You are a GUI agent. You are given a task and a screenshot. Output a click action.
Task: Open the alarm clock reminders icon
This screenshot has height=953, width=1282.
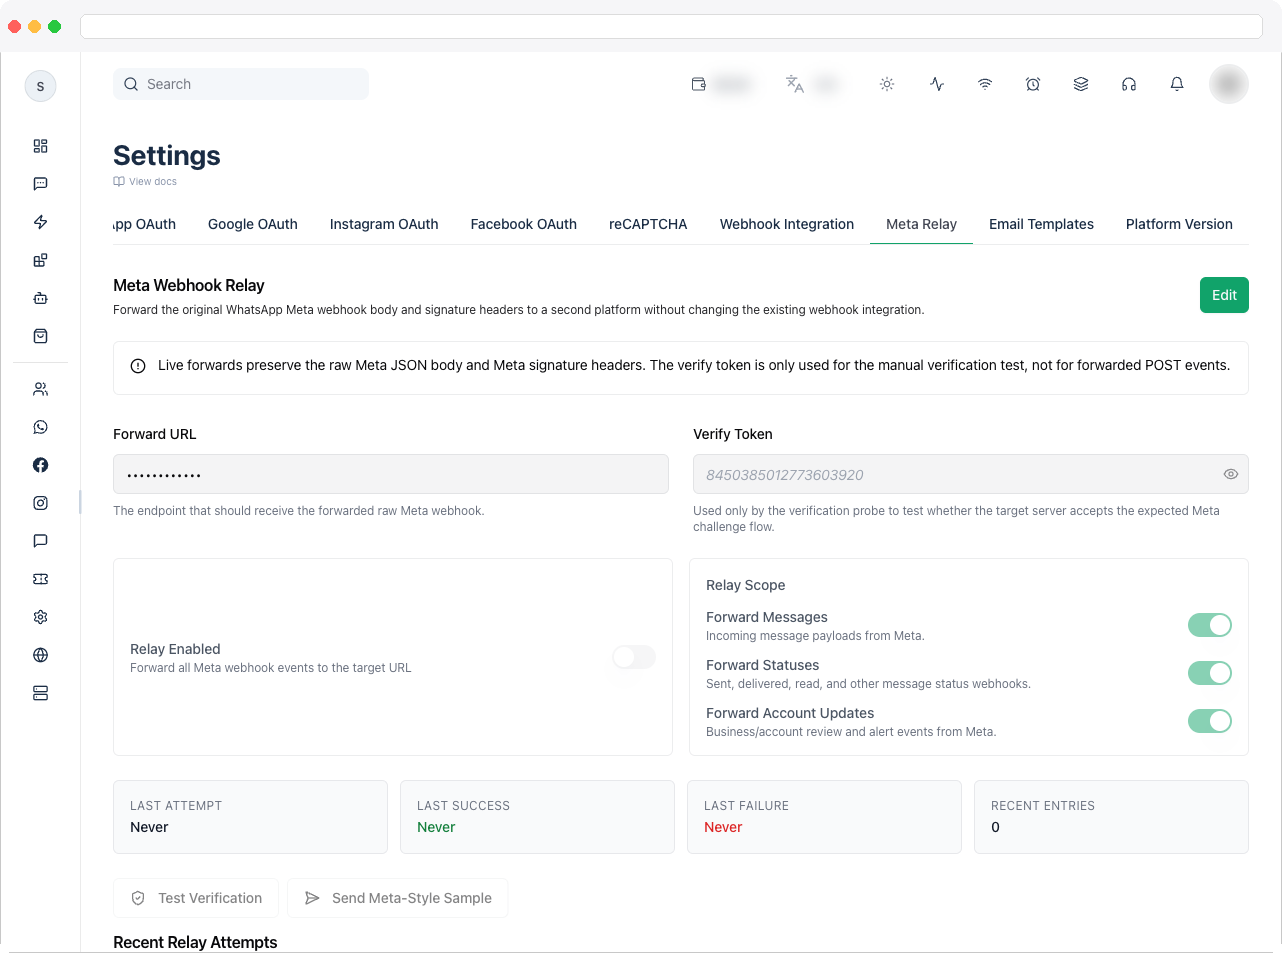pos(1033,84)
